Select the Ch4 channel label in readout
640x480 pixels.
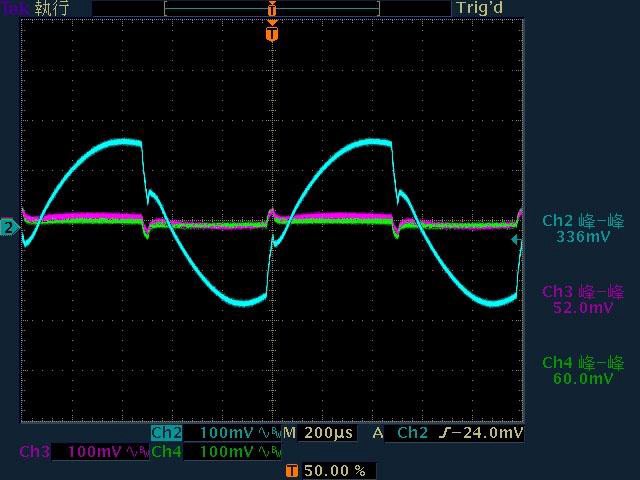coord(166,452)
